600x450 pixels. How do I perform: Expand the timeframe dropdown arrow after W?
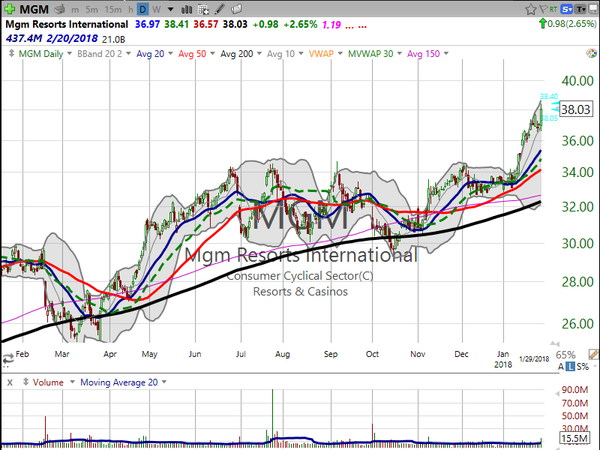tap(171, 9)
